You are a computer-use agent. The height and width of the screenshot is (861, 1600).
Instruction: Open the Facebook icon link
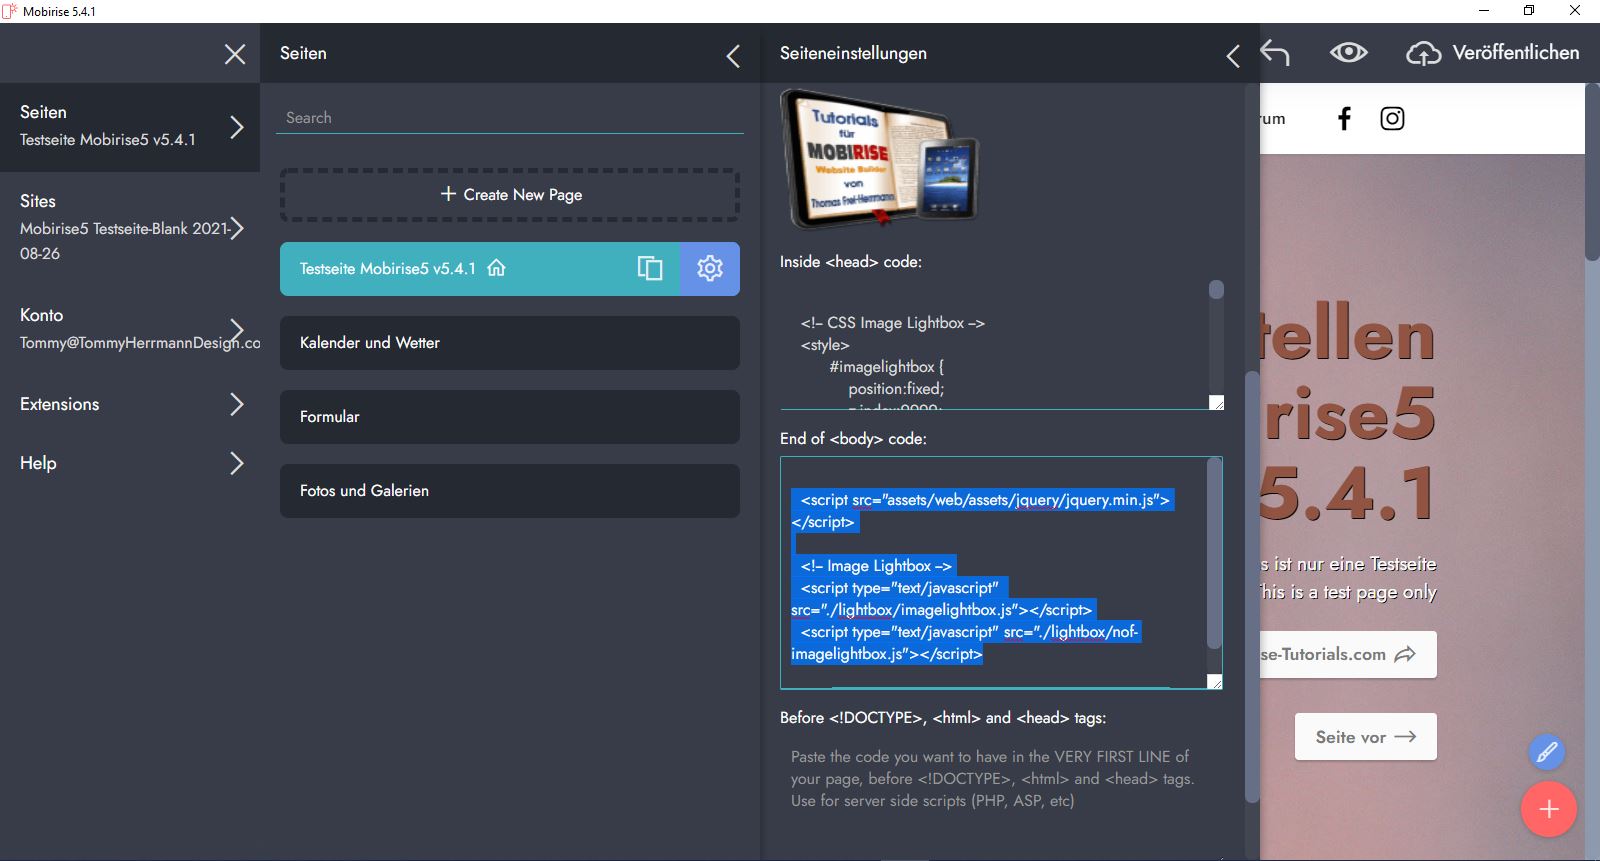[1344, 119]
